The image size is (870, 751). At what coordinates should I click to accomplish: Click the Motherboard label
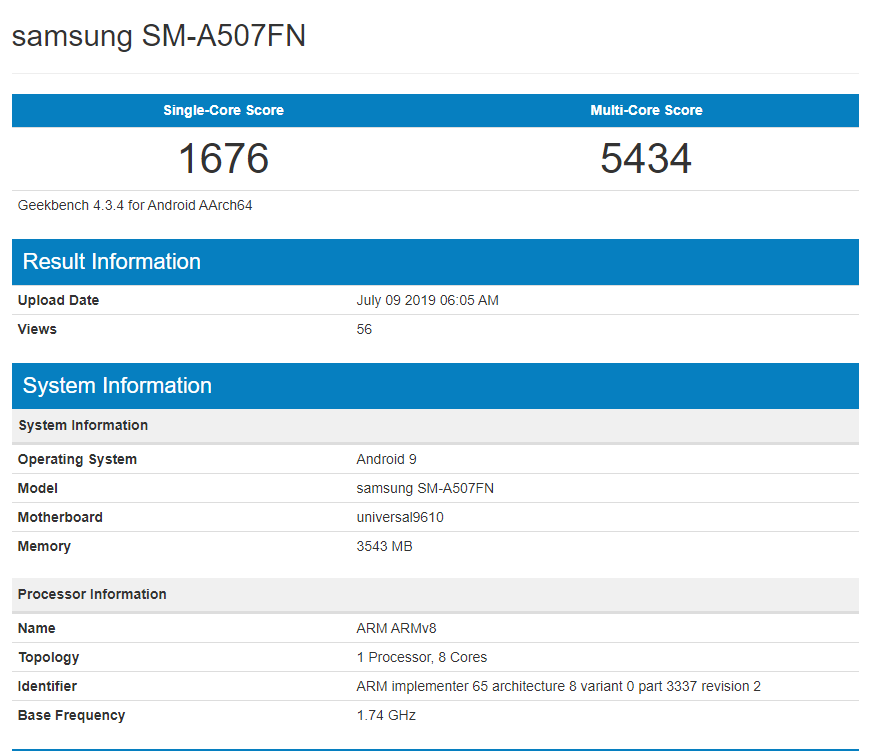click(60, 517)
